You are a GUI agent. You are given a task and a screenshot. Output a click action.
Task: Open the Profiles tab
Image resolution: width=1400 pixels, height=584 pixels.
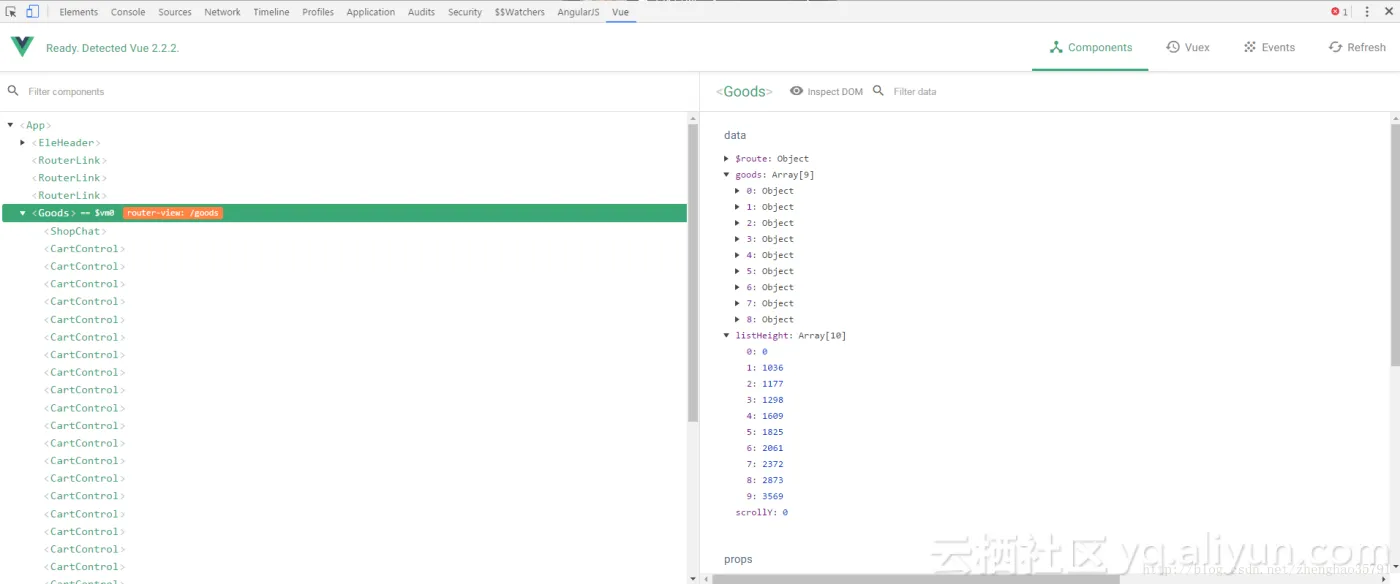click(x=318, y=12)
